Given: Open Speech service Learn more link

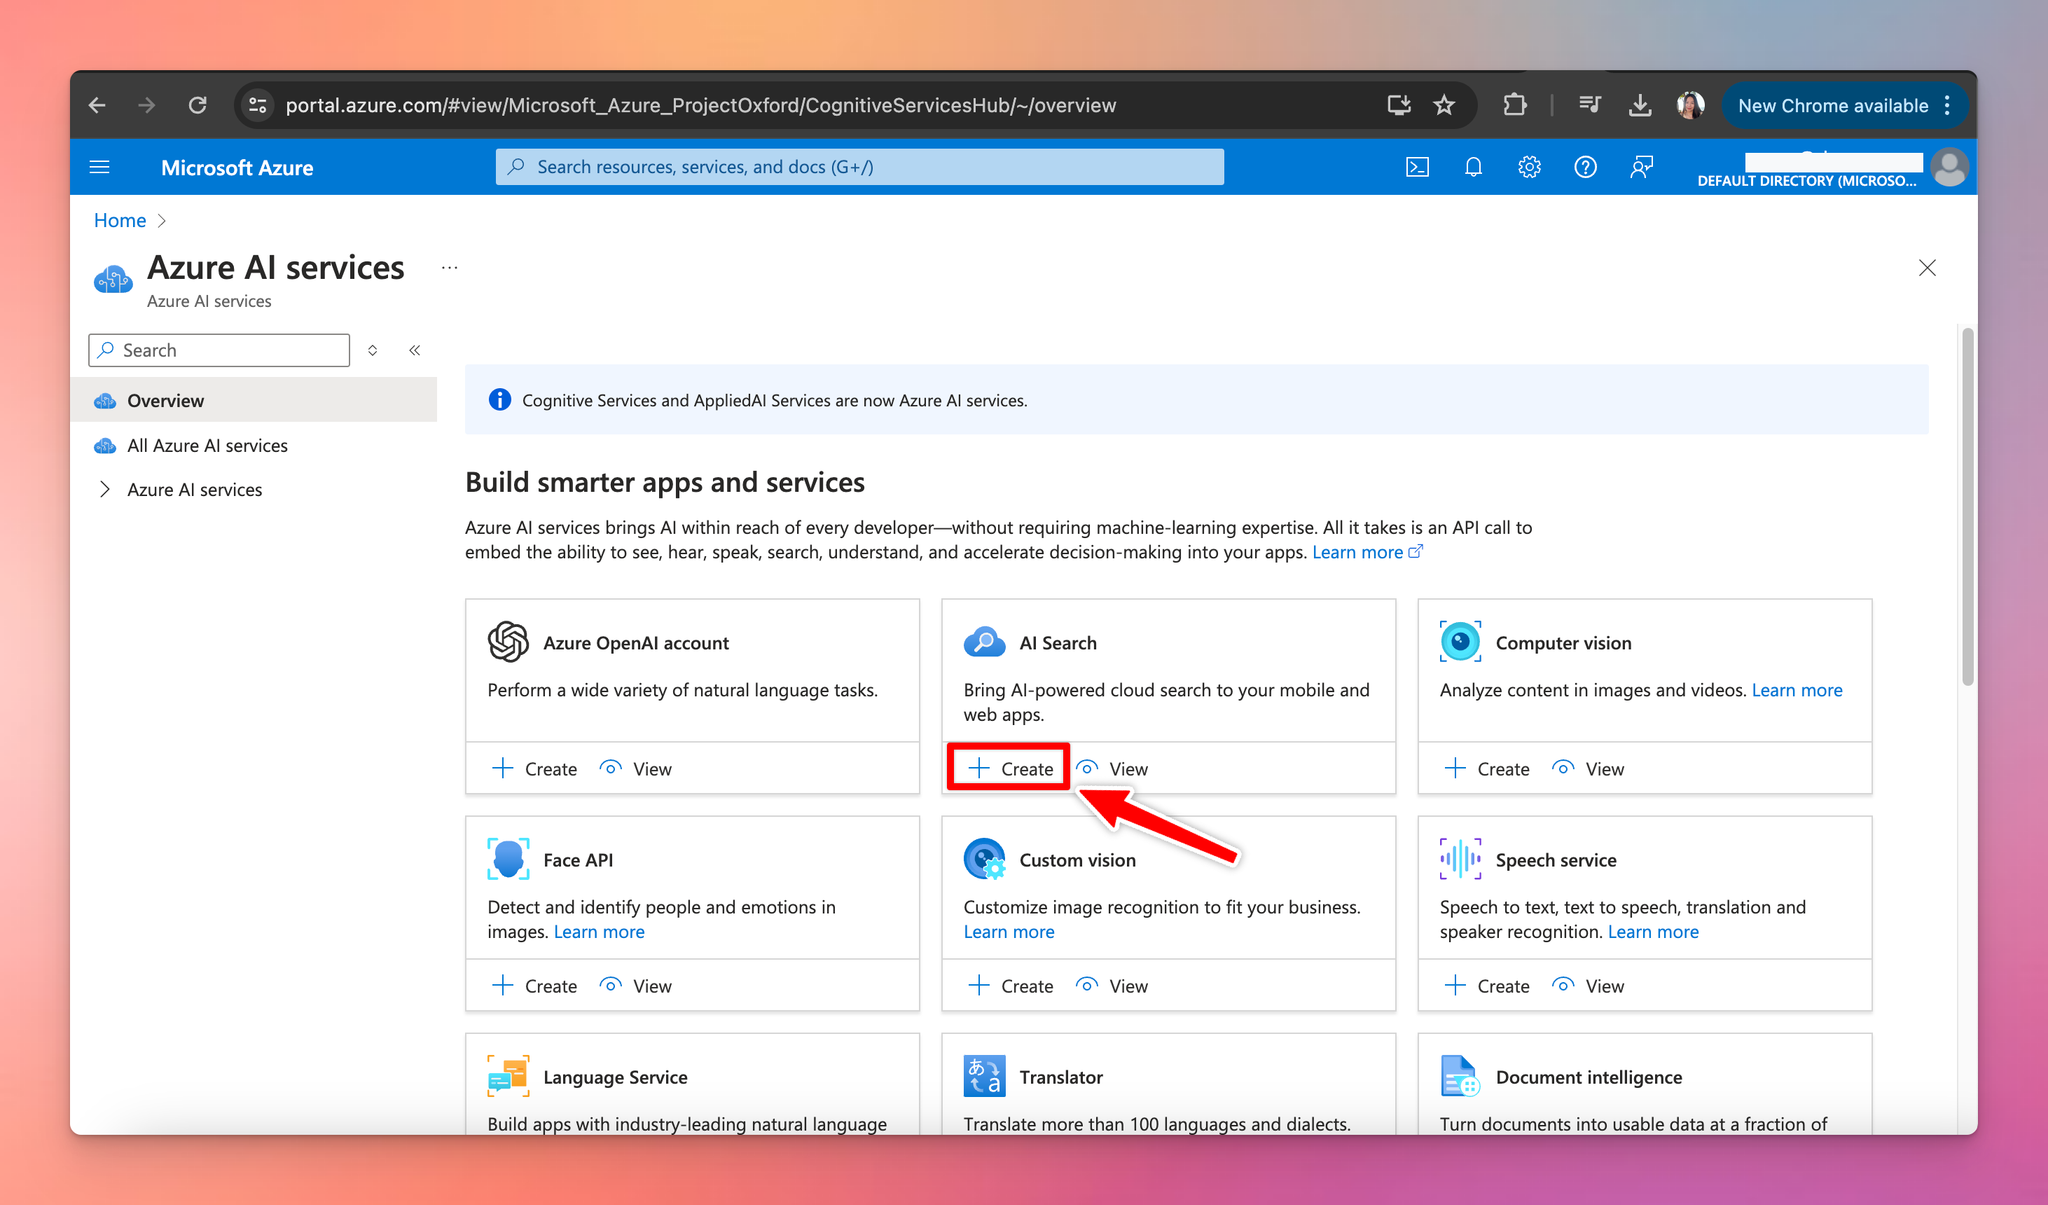Looking at the screenshot, I should pyautogui.click(x=1653, y=931).
